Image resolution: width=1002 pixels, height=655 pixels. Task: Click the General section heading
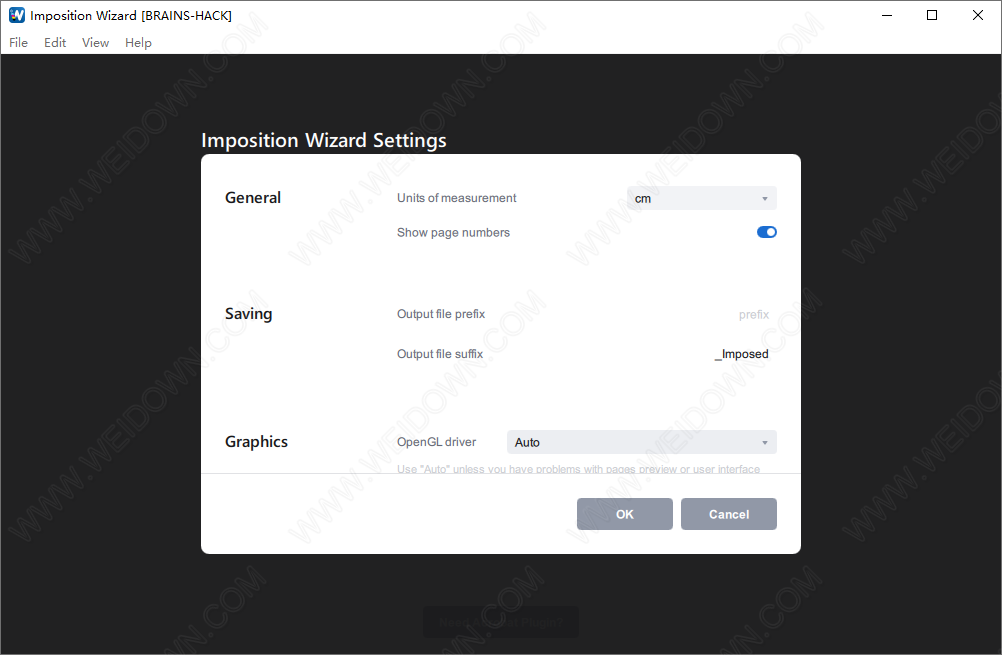(252, 197)
